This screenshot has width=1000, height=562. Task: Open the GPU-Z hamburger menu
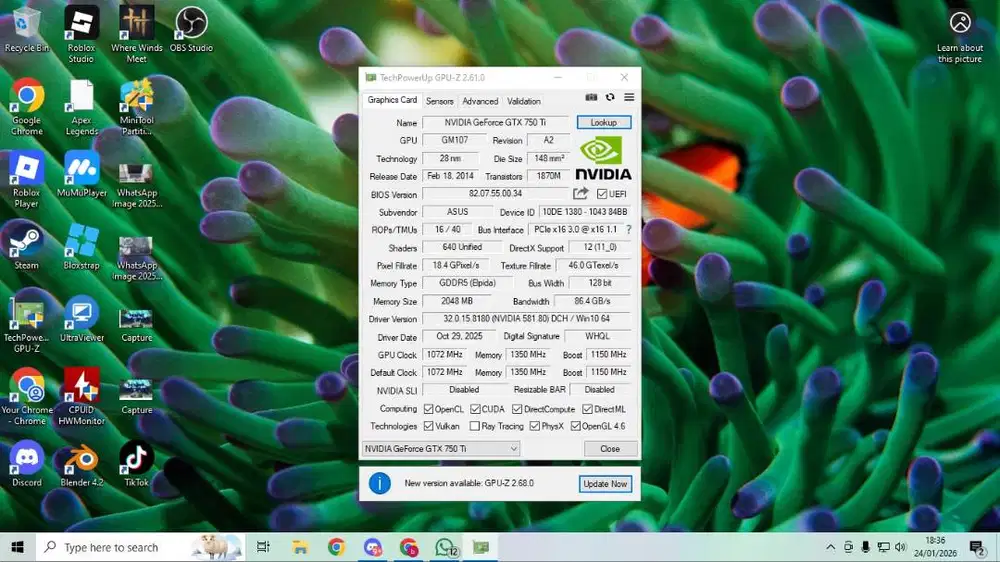coord(629,97)
